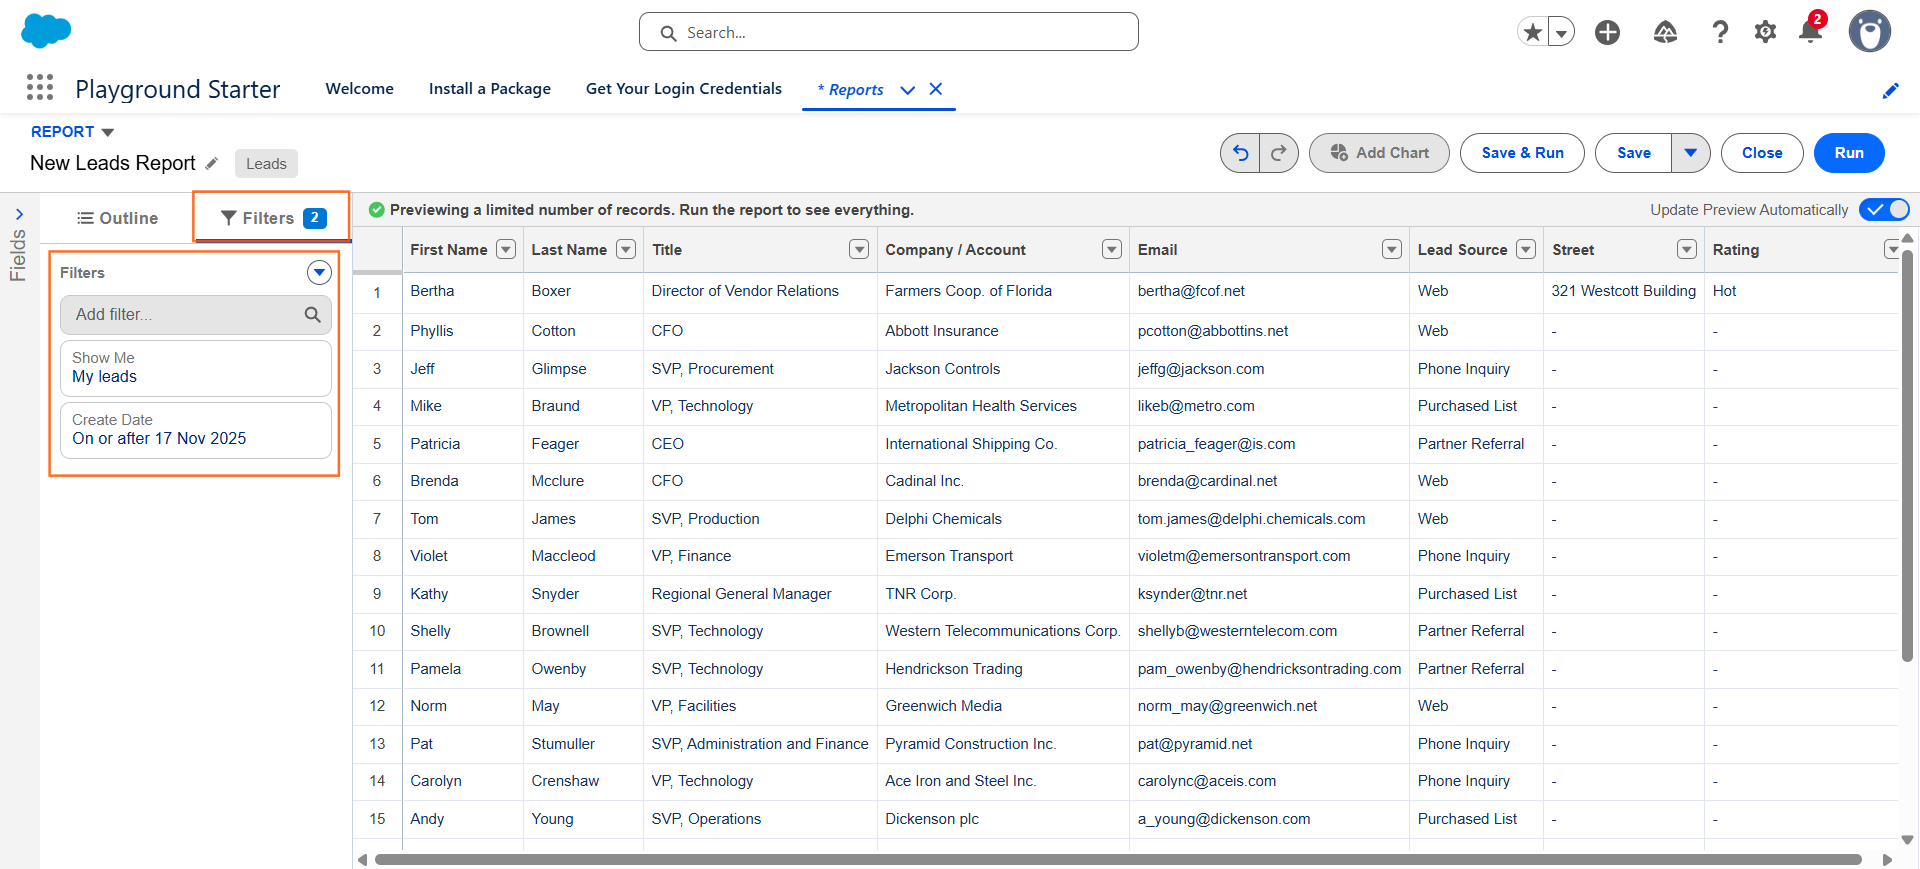
Task: Expand the favorites list dropdown arrow
Action: [1561, 32]
